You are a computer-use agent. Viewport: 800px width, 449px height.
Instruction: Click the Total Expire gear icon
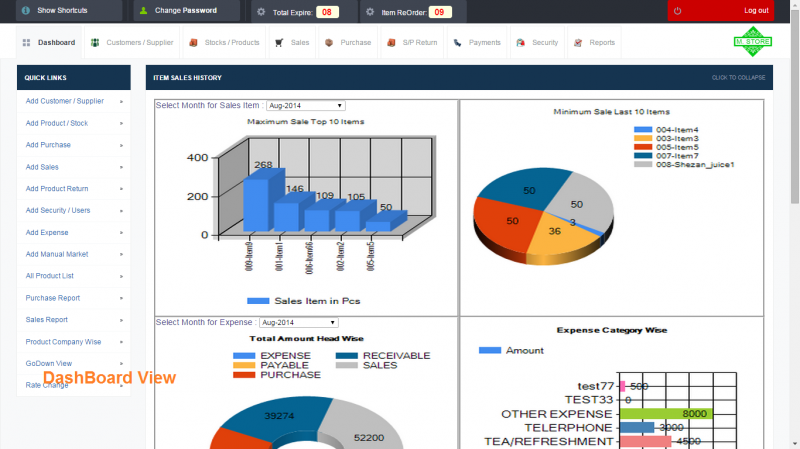click(x=261, y=12)
